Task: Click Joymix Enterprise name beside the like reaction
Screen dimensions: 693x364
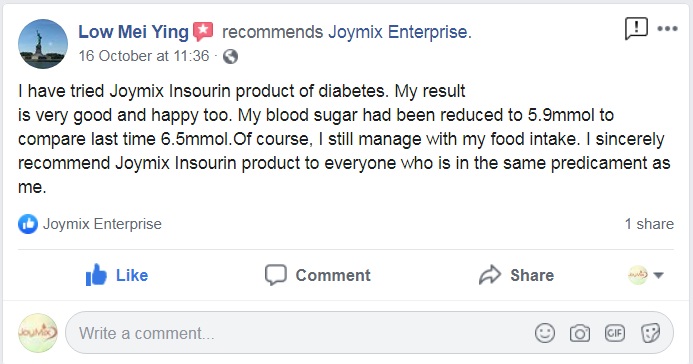Action: click(102, 224)
